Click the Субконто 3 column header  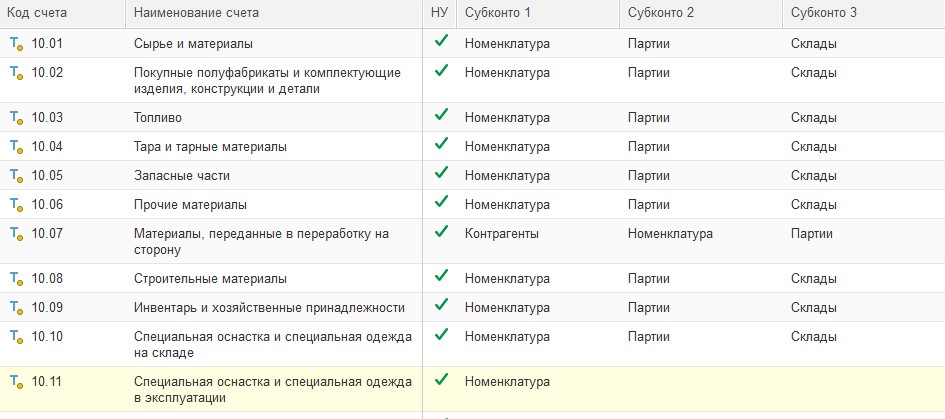click(825, 13)
